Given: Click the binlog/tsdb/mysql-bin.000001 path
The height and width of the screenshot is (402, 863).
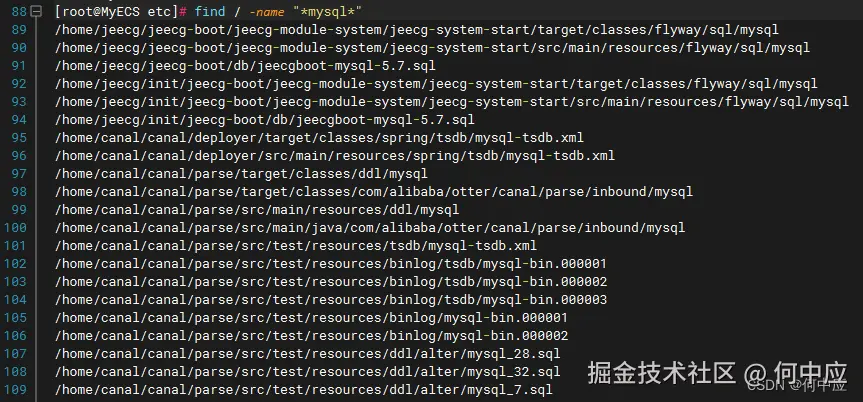Looking at the screenshot, I should coord(331,264).
